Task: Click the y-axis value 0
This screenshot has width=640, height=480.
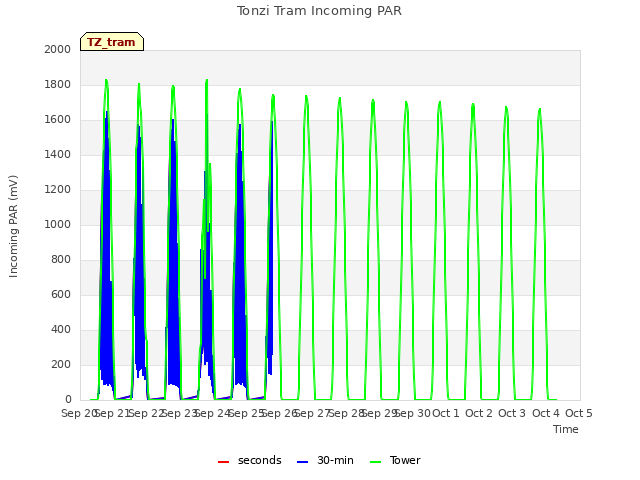Action: pyautogui.click(x=68, y=400)
